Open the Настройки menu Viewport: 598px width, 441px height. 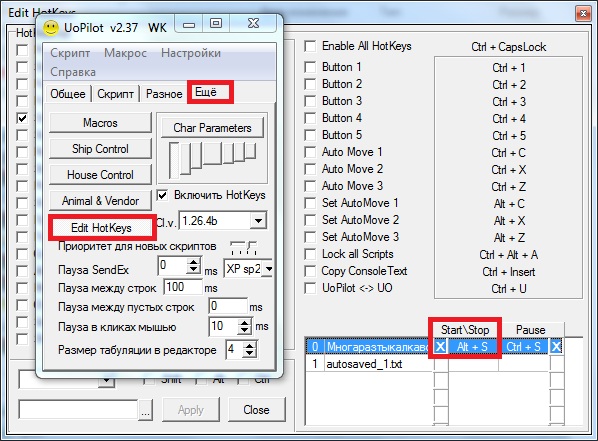191,53
